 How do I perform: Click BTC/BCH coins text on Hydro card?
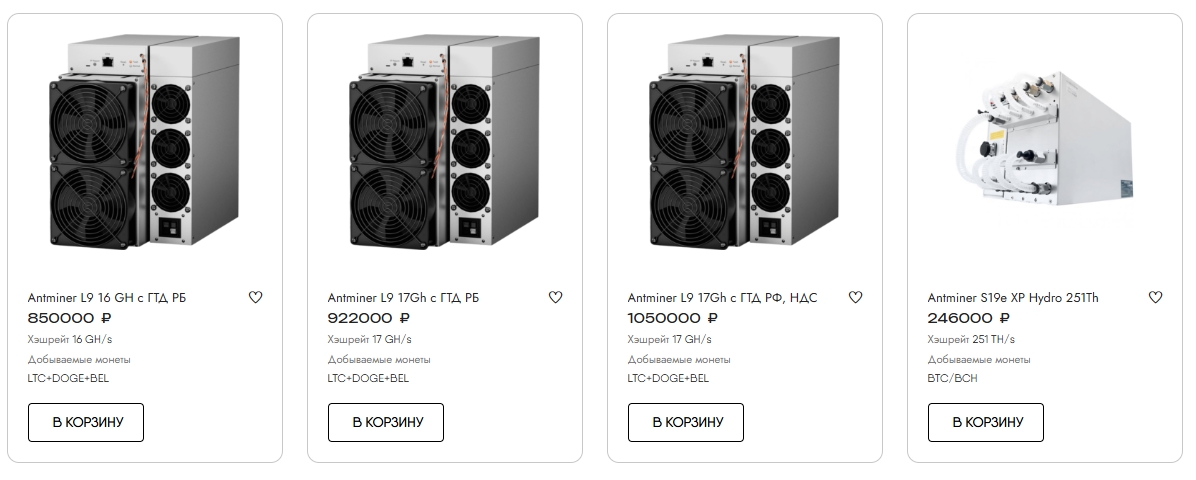pyautogui.click(x=953, y=378)
